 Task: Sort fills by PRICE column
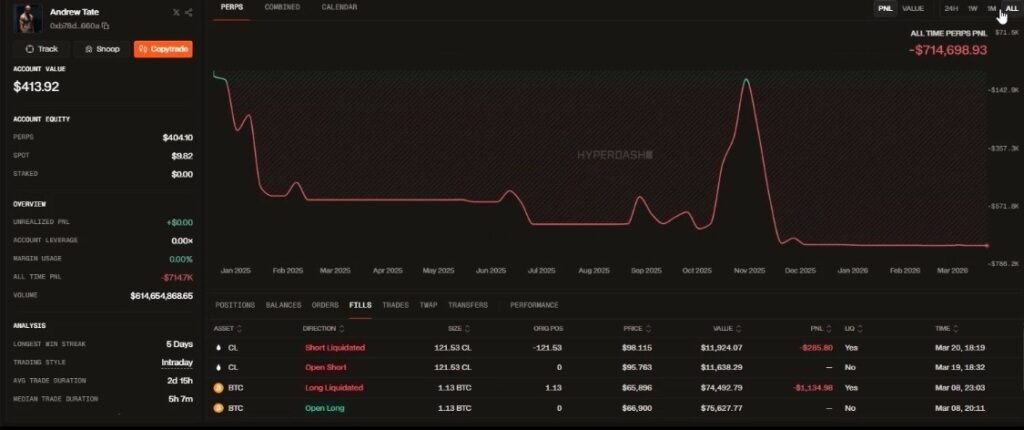tap(637, 329)
